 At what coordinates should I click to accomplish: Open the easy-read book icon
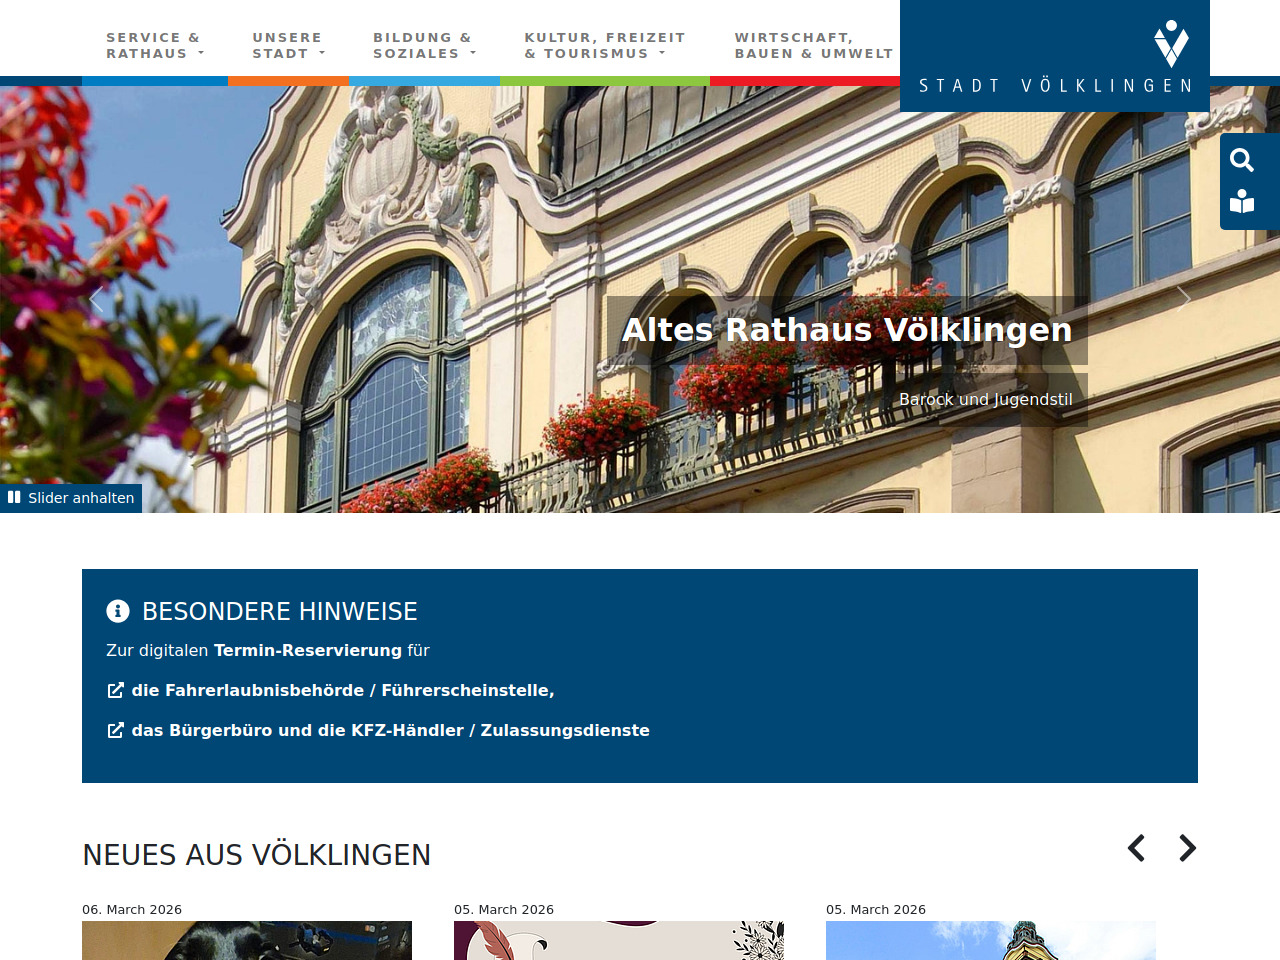(x=1242, y=202)
